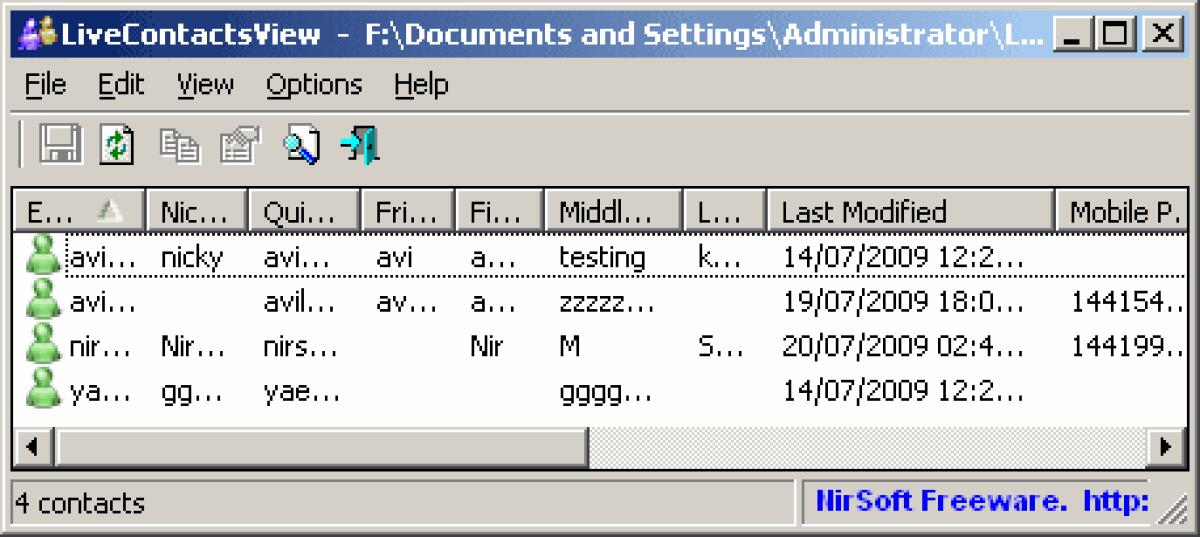Sort by the Middle name column header
Screen dimensions: 1200x537
click(615, 211)
